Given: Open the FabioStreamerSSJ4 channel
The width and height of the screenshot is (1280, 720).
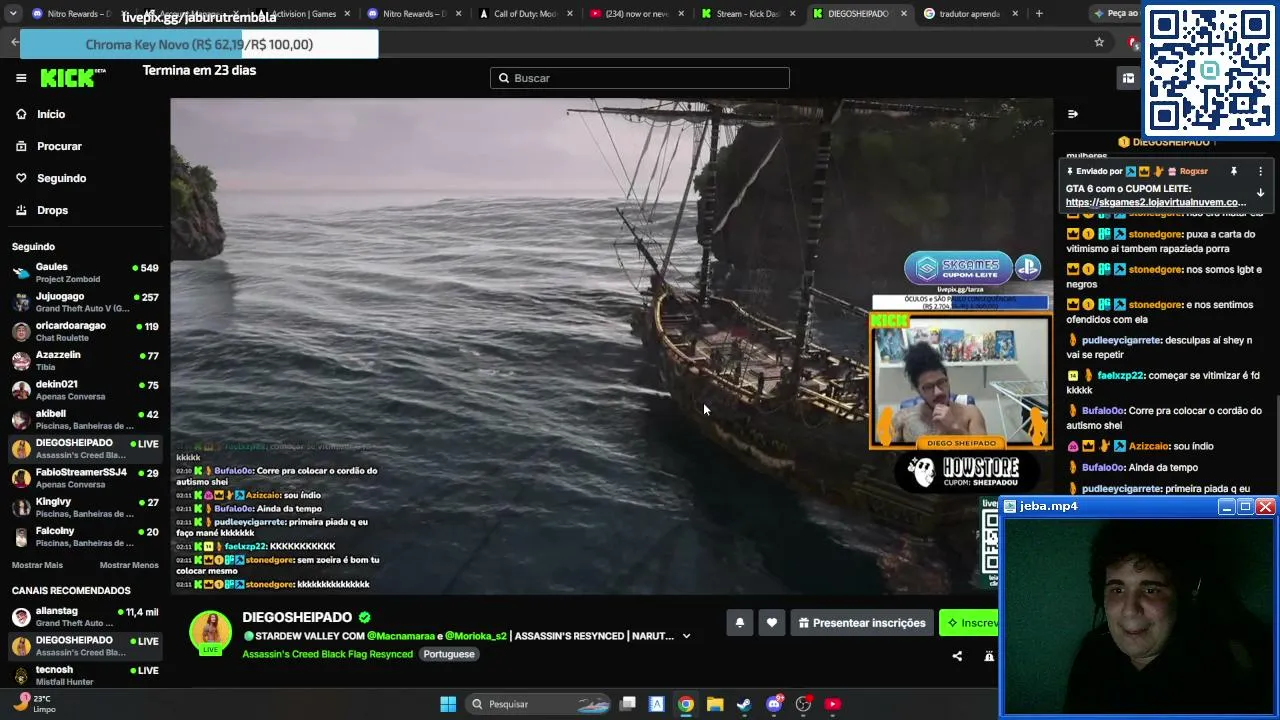Looking at the screenshot, I should [85, 478].
